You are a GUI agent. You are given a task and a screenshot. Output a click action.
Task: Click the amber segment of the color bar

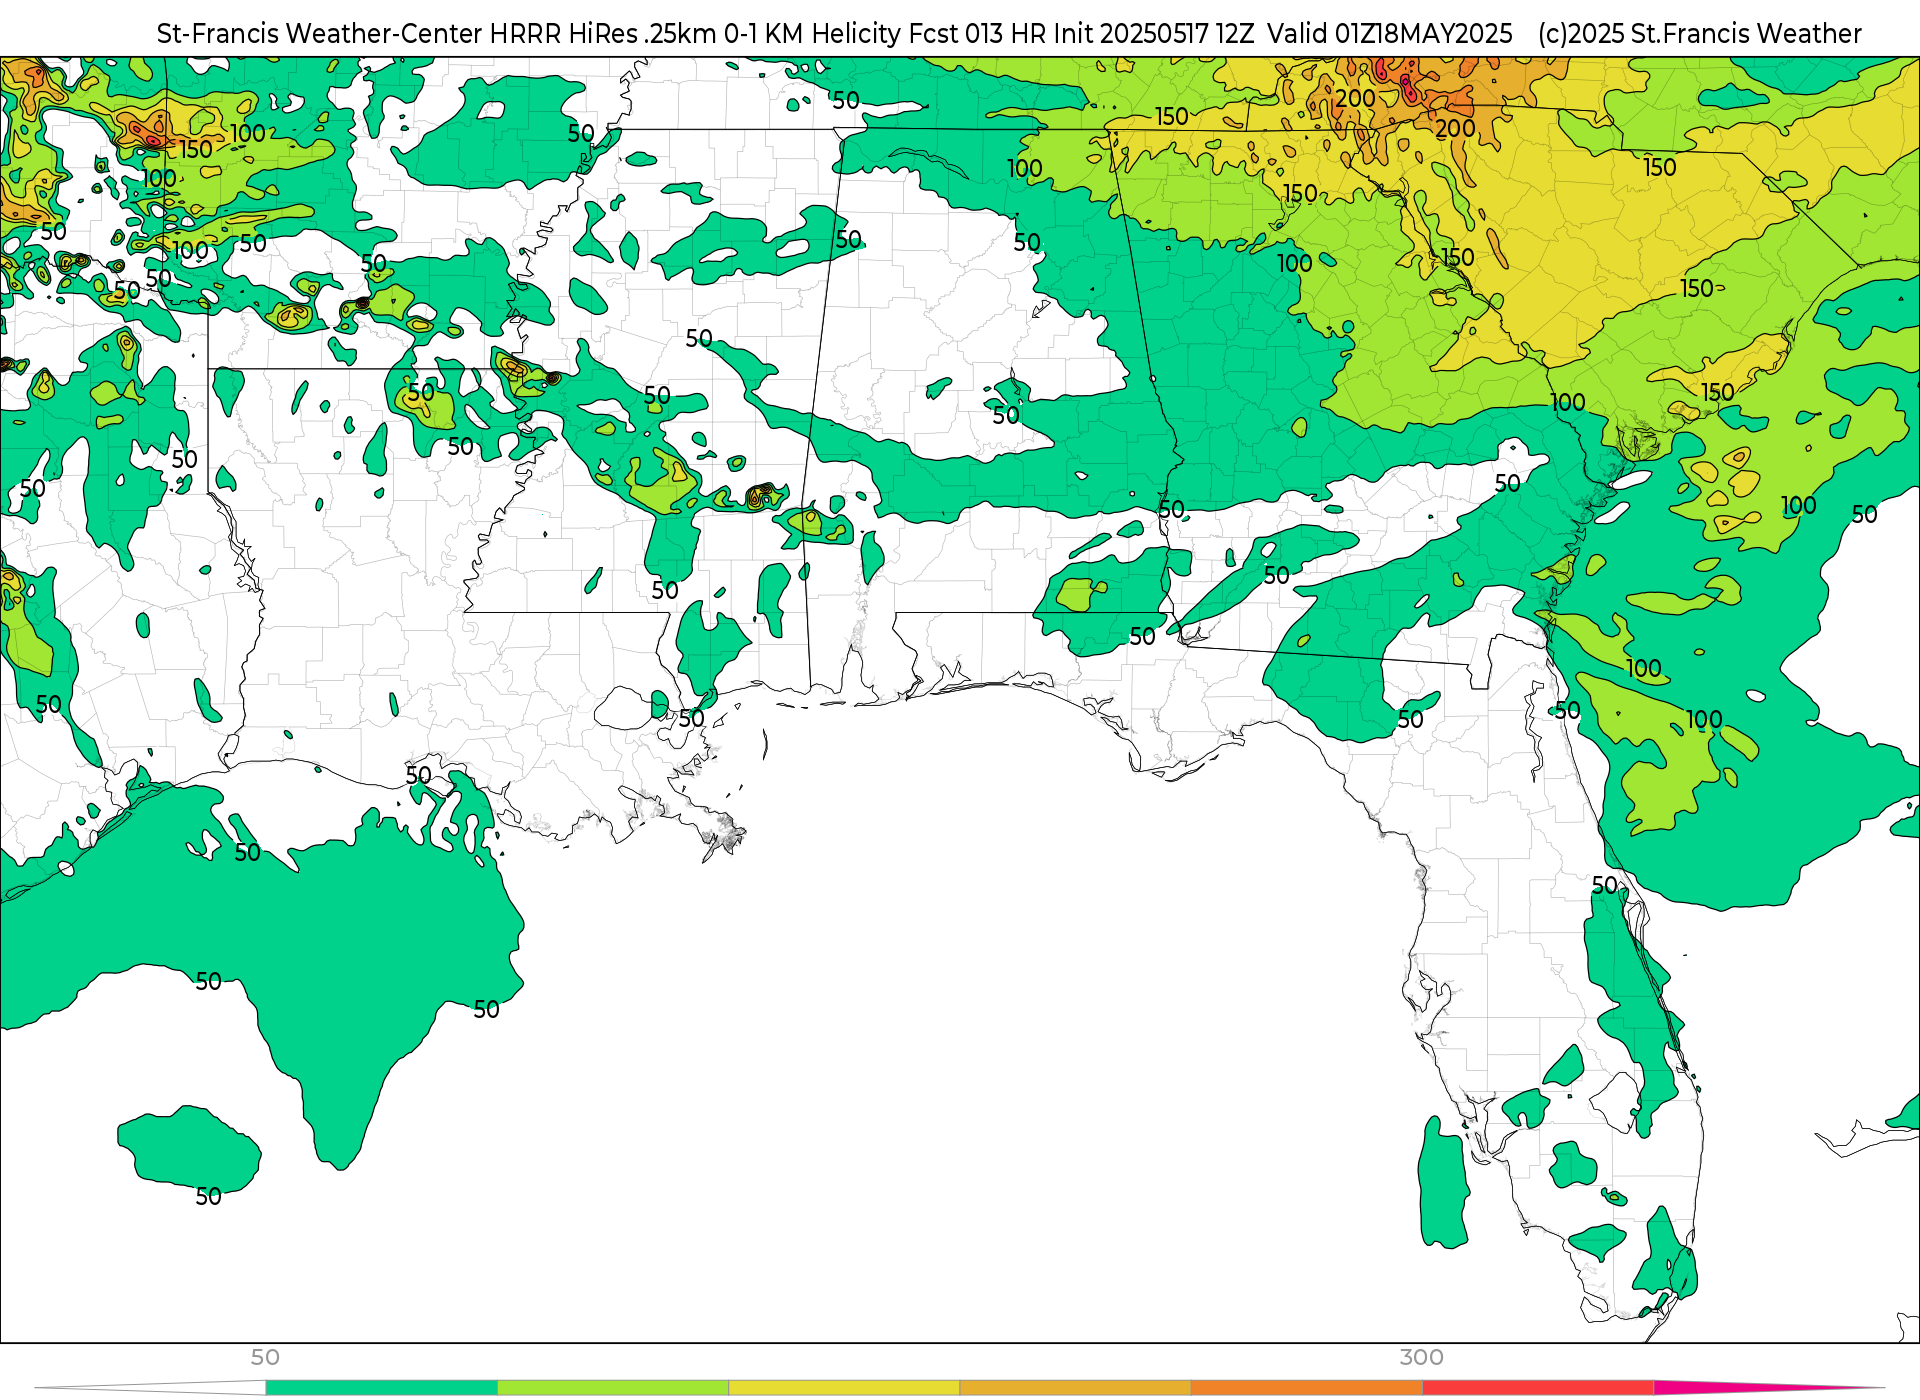coord(1075,1388)
